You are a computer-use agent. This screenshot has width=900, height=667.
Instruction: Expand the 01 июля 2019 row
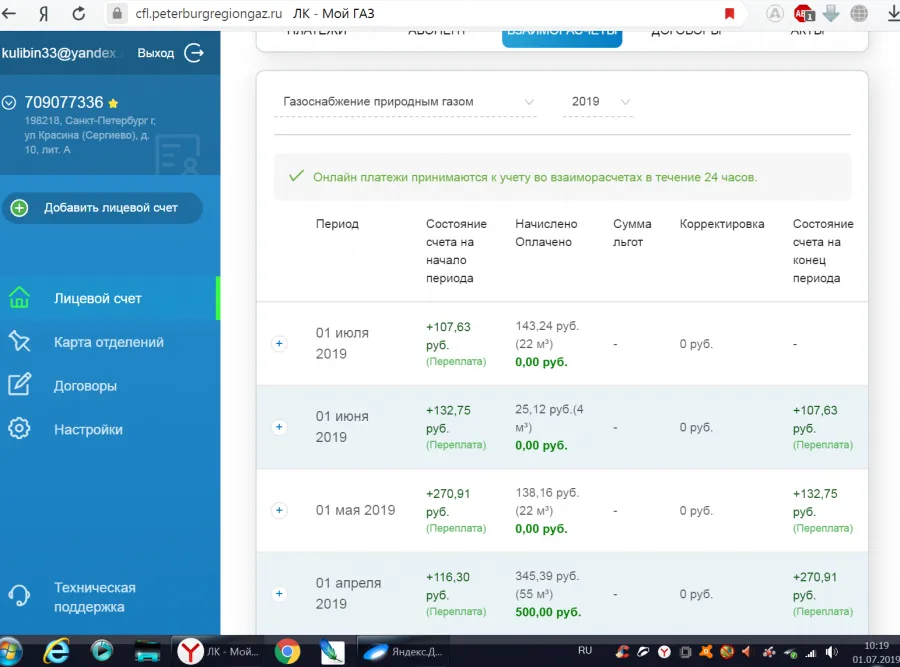[279, 343]
